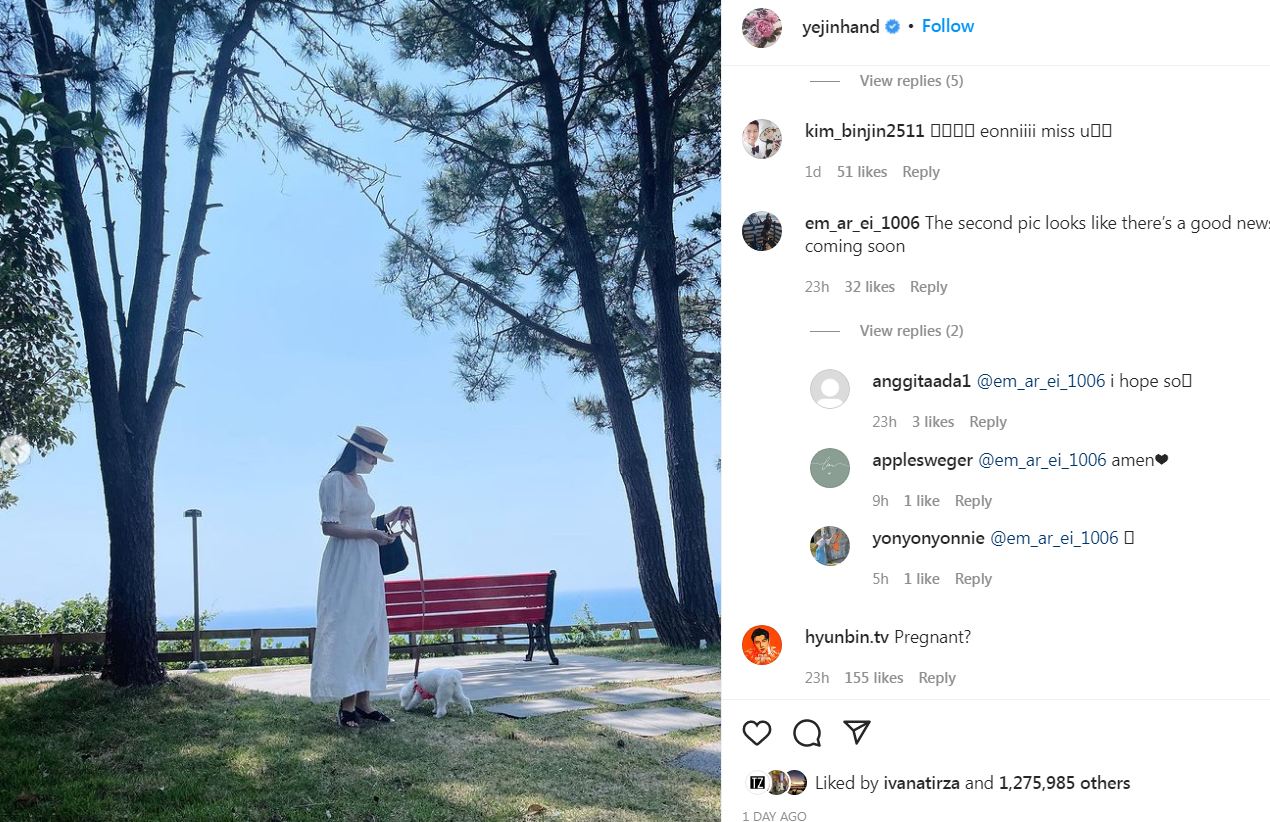Open the yejinhand username link
This screenshot has height=822, width=1270.
[841, 27]
